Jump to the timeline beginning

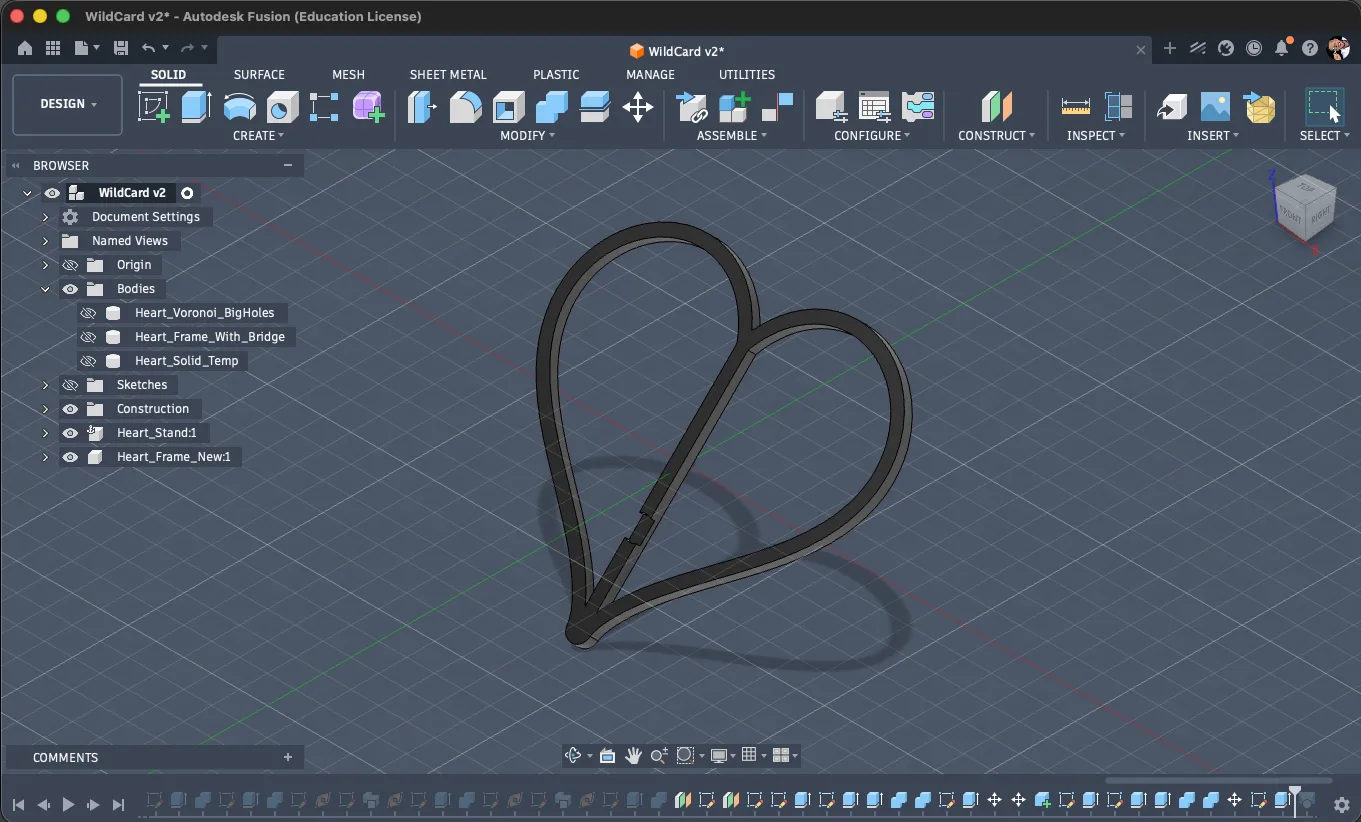(x=18, y=804)
